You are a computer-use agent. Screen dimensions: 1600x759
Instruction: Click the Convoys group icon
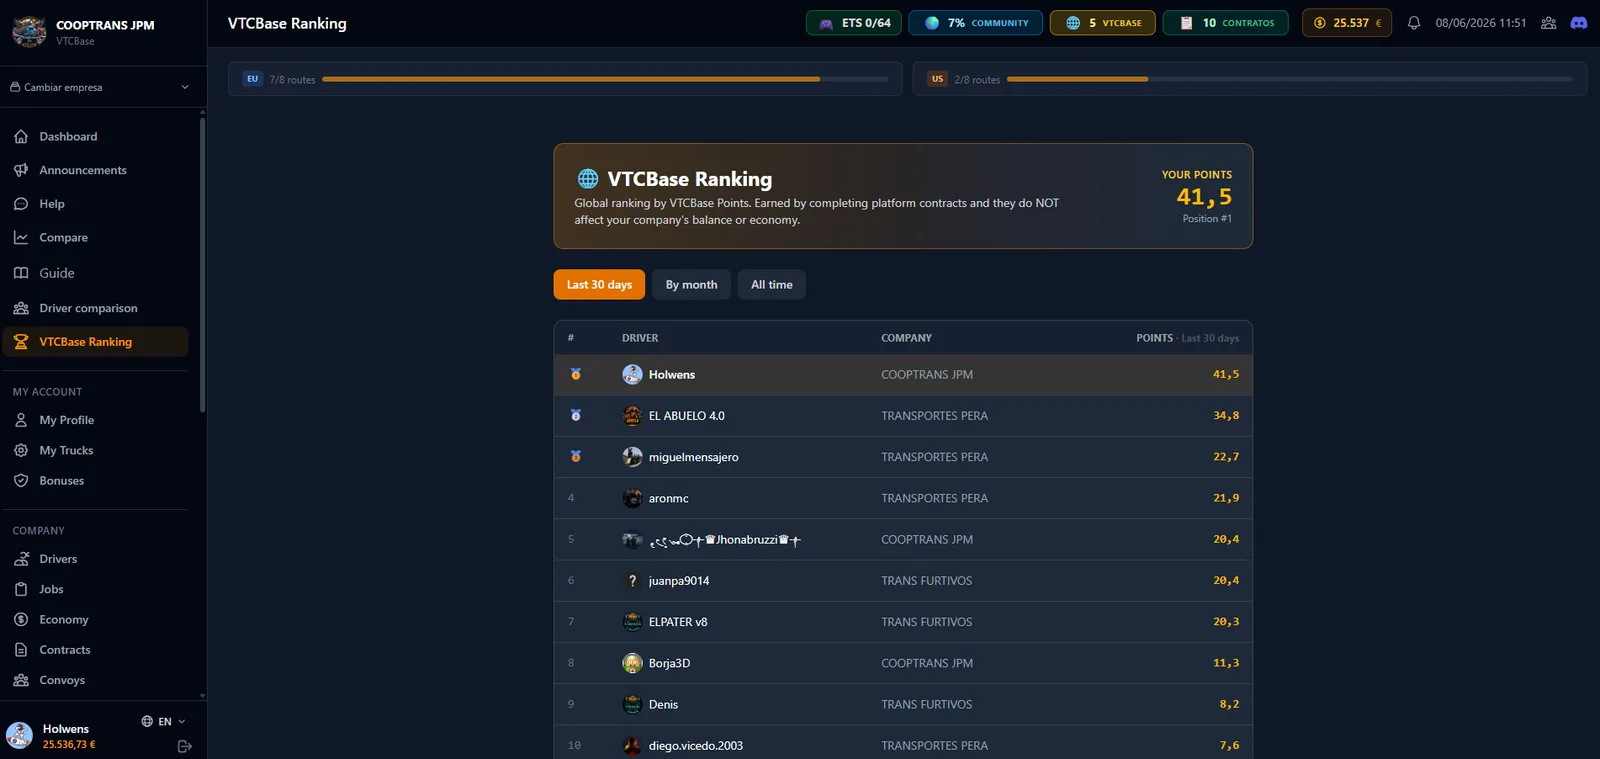pyautogui.click(x=21, y=680)
